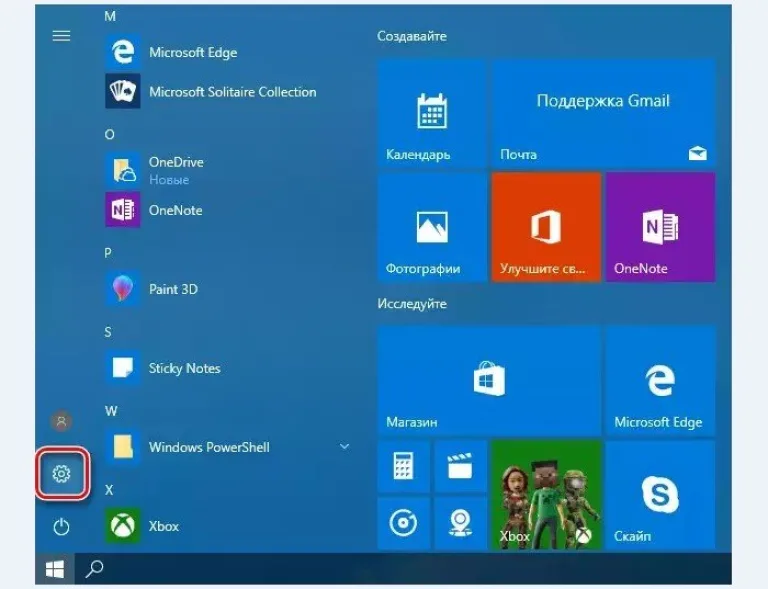Click the letter W section header
Image resolution: width=768 pixels, height=589 pixels.
pos(111,411)
